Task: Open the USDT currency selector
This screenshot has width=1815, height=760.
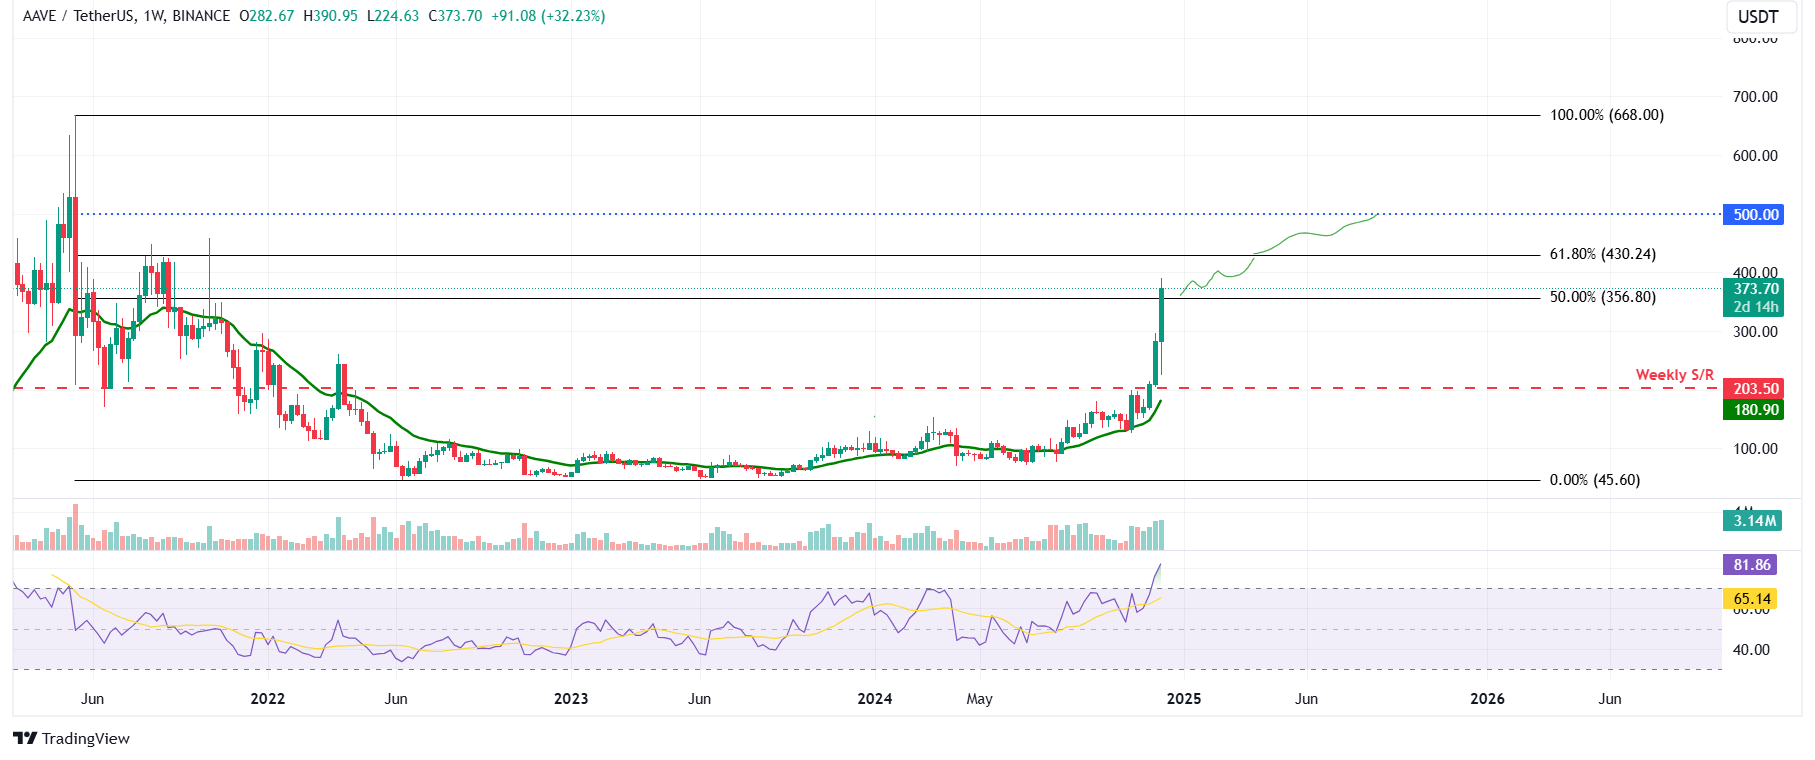Action: [x=1757, y=16]
